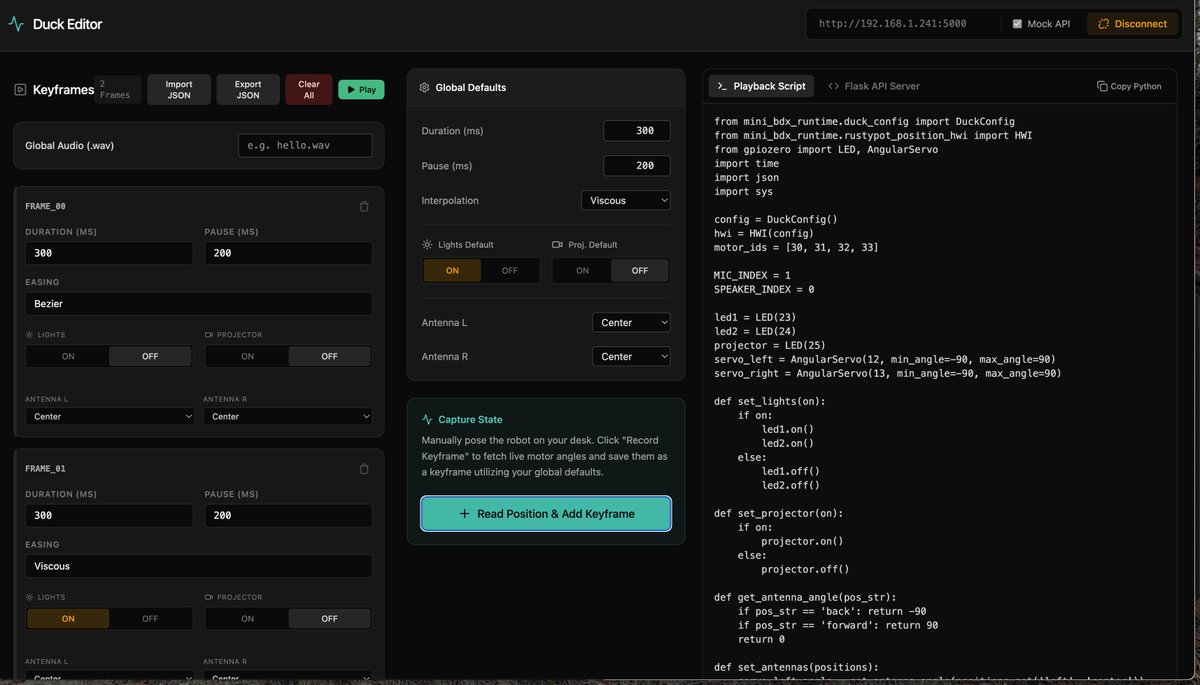
Task: Turn FRAME_00 projector OFF
Action: coord(329,356)
